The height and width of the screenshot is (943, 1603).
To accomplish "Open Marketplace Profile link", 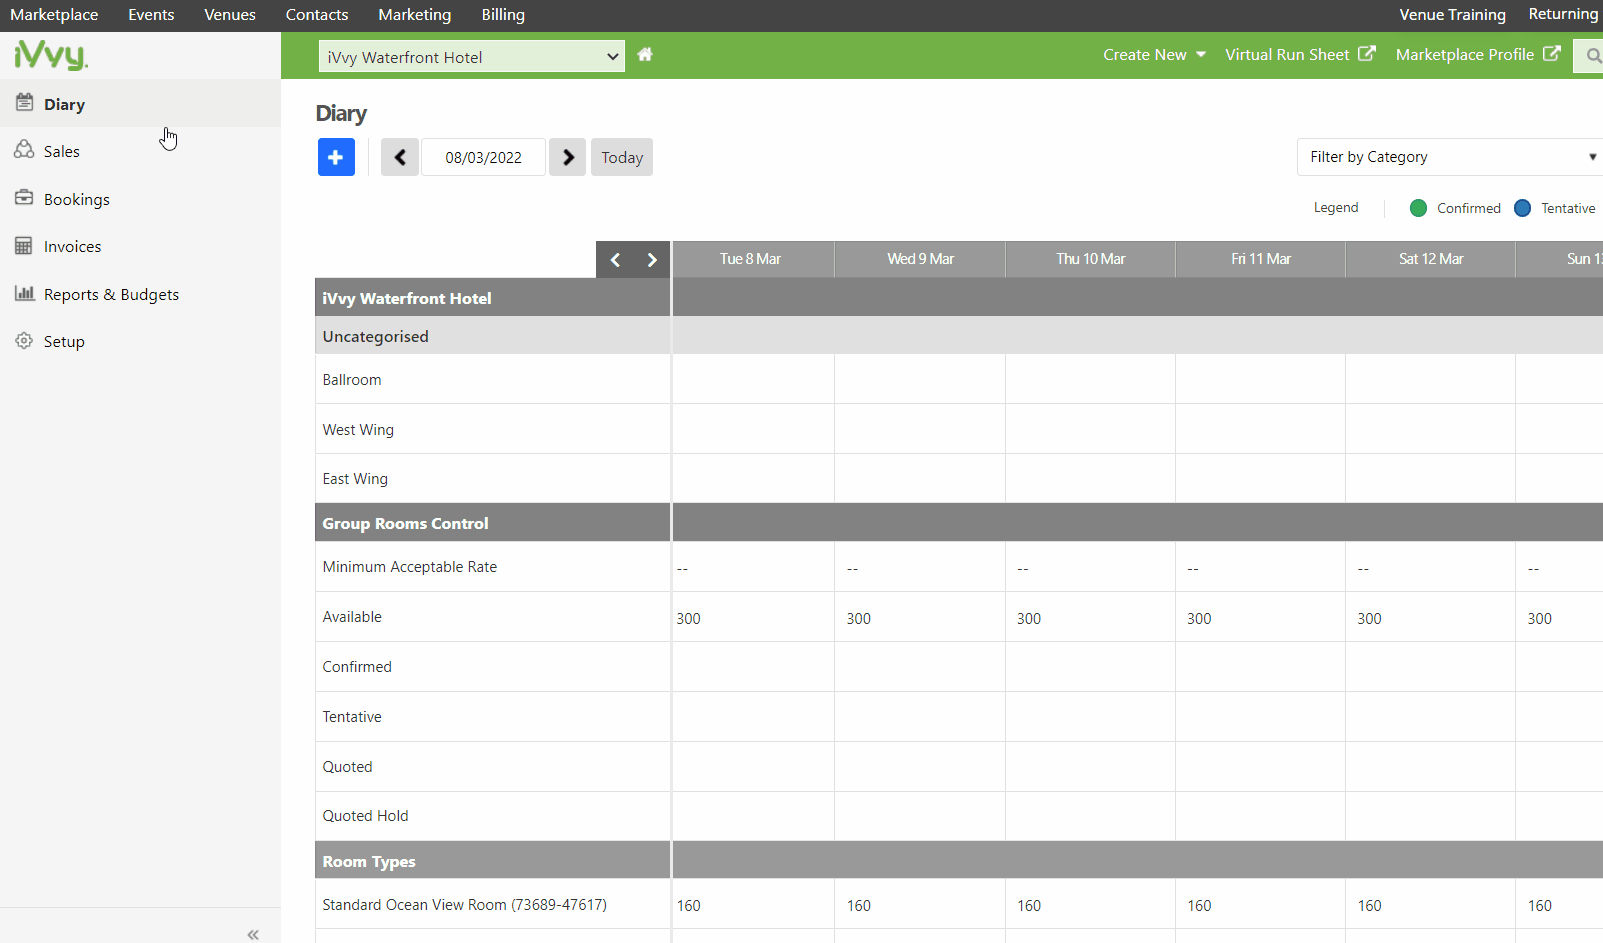I will [x=1465, y=54].
